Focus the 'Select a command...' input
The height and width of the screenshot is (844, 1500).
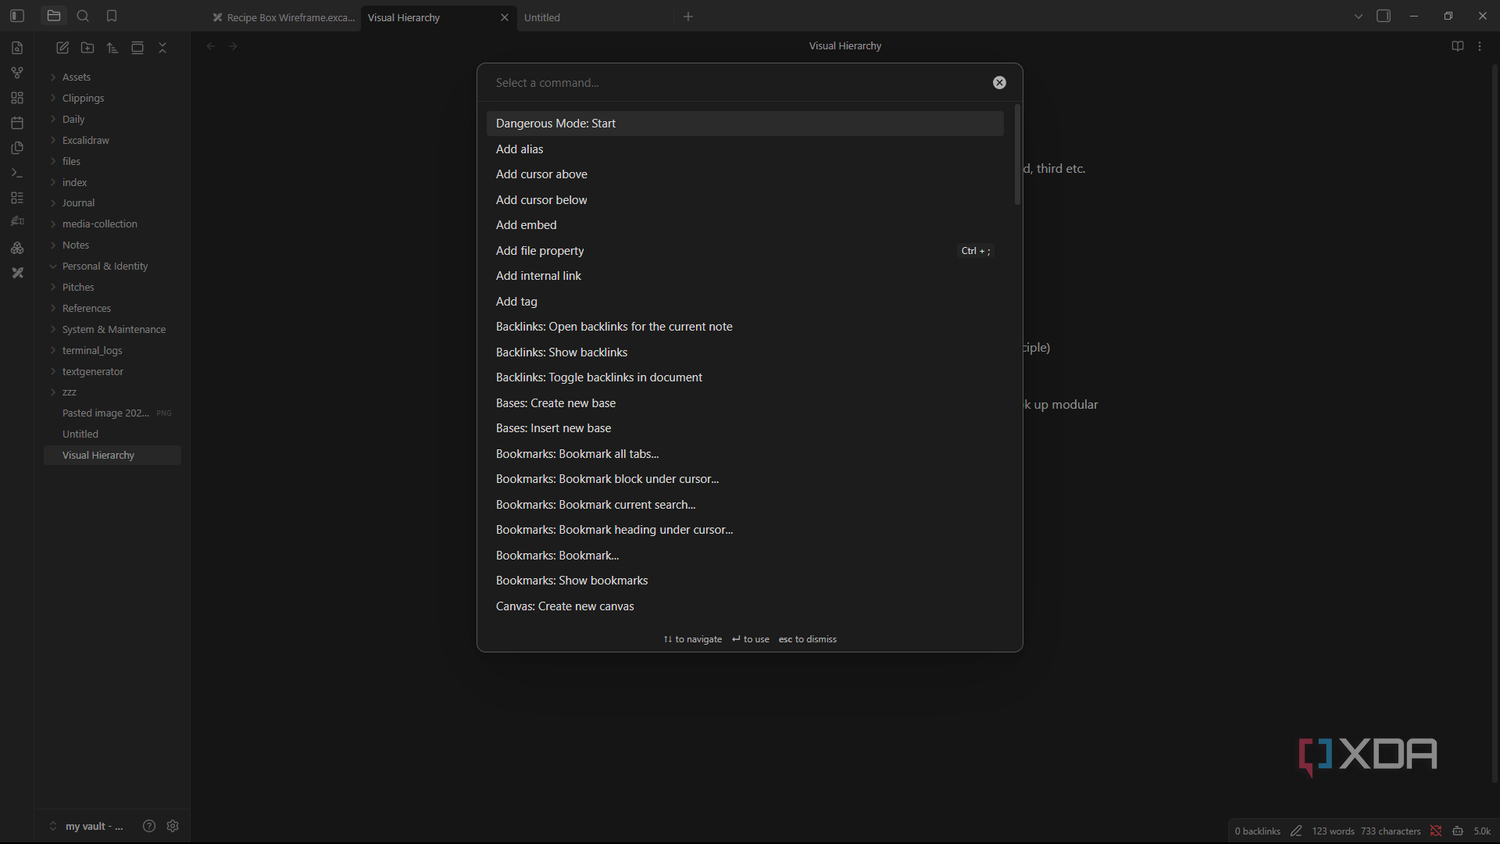[740, 83]
